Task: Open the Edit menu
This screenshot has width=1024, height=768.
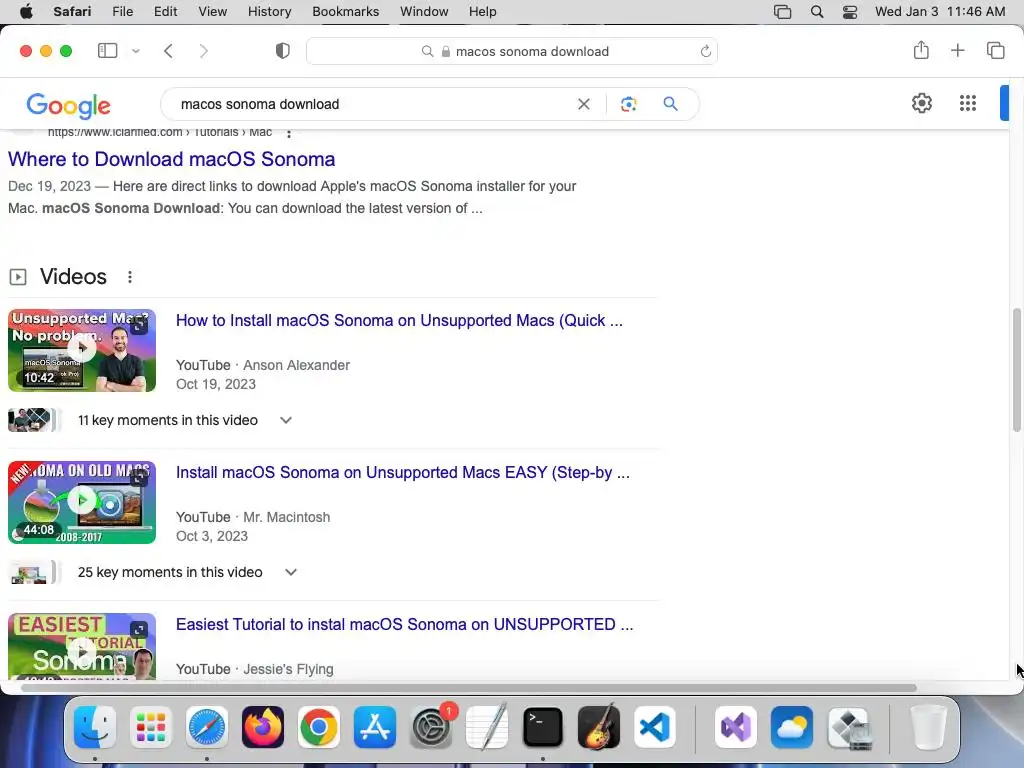Action: click(165, 12)
